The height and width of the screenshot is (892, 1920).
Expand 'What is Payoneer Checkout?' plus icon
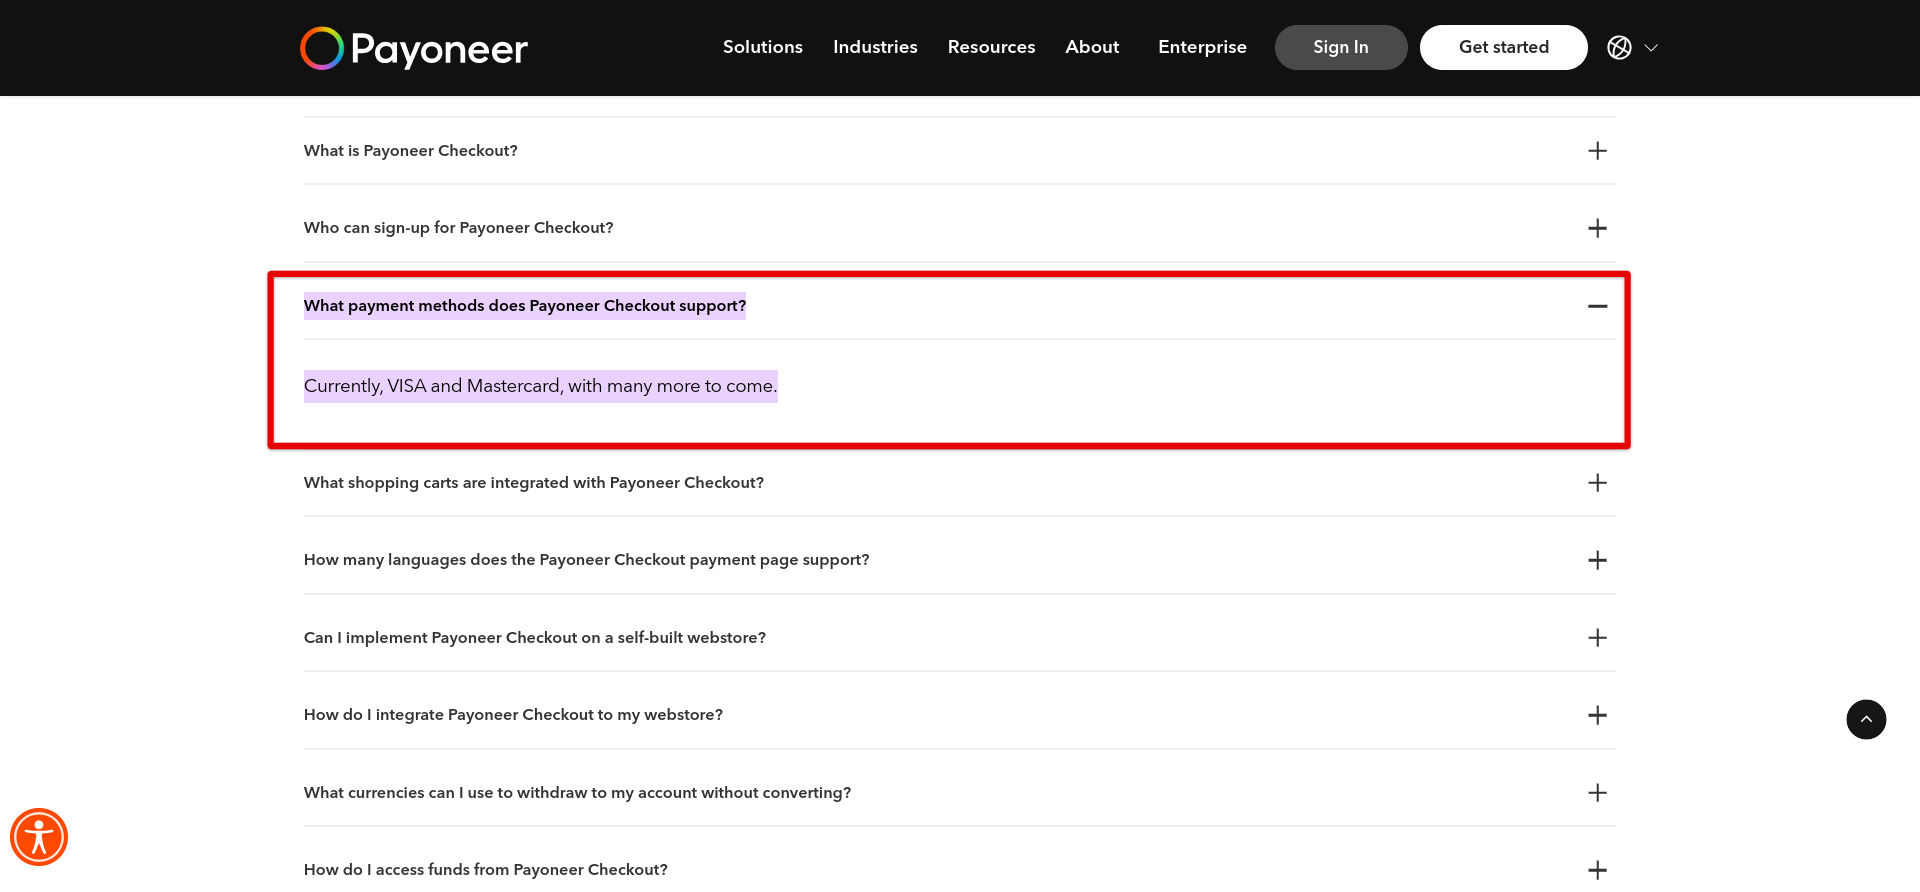pos(1598,151)
